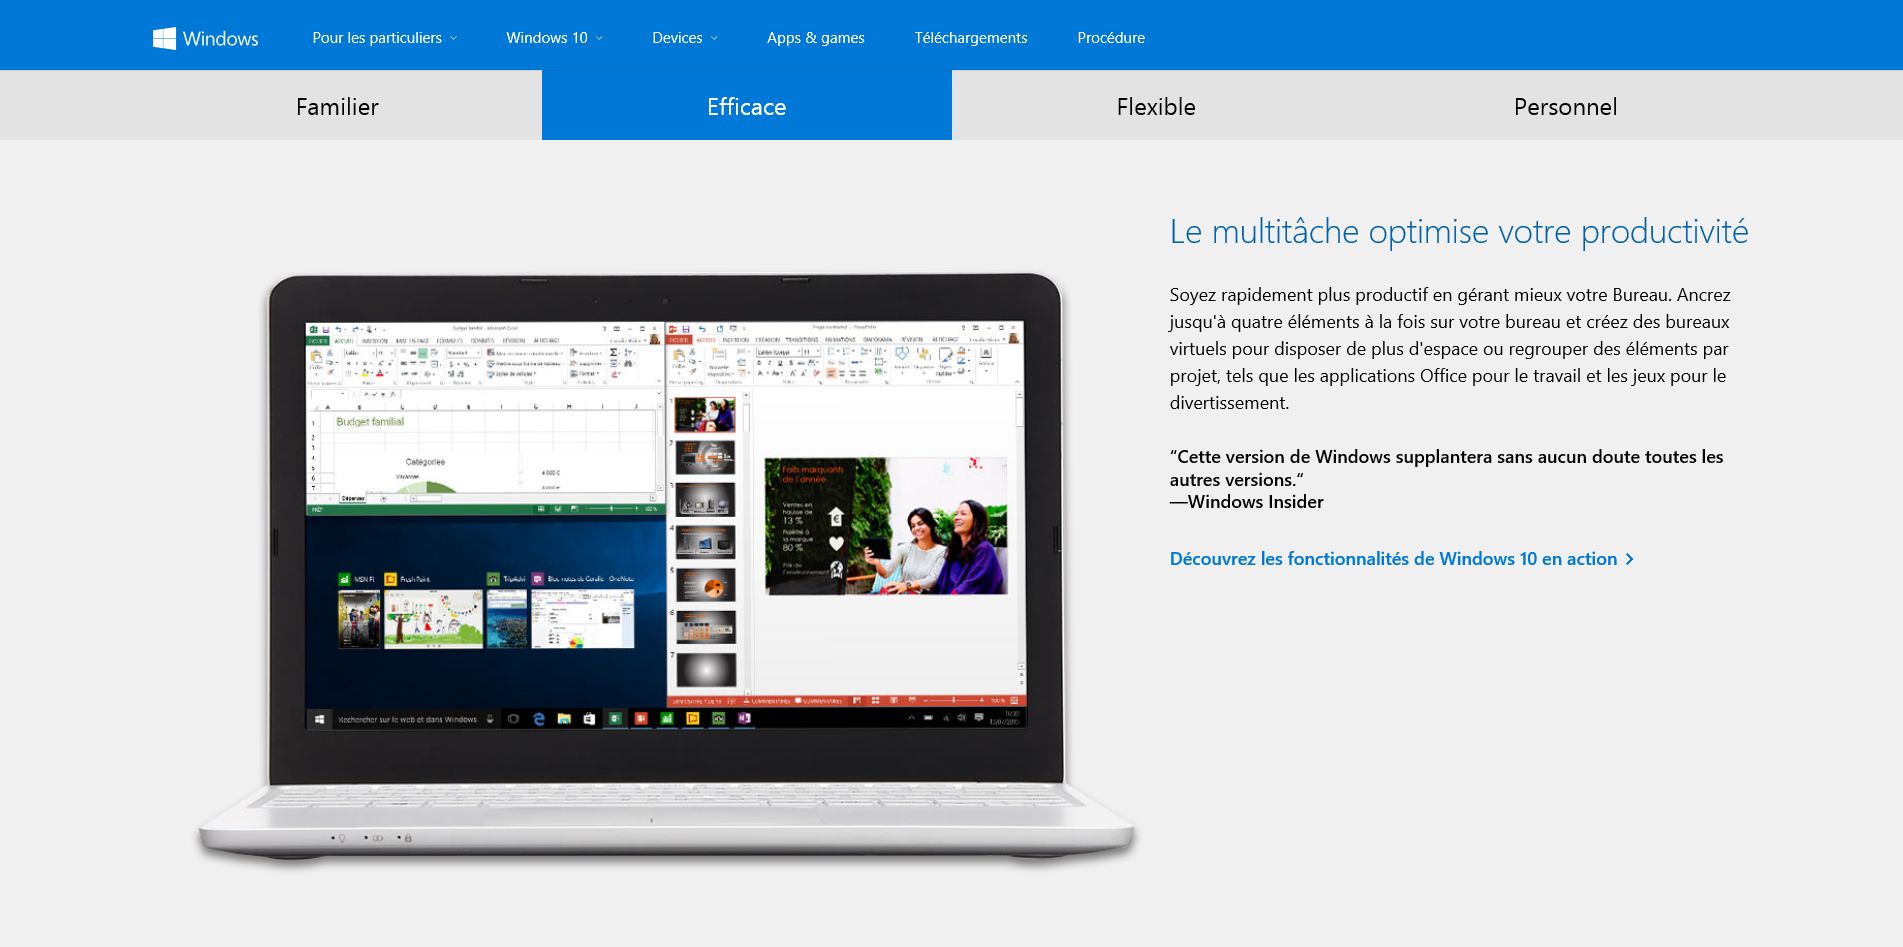
Task: Open the Procédure menu item
Action: point(1111,38)
